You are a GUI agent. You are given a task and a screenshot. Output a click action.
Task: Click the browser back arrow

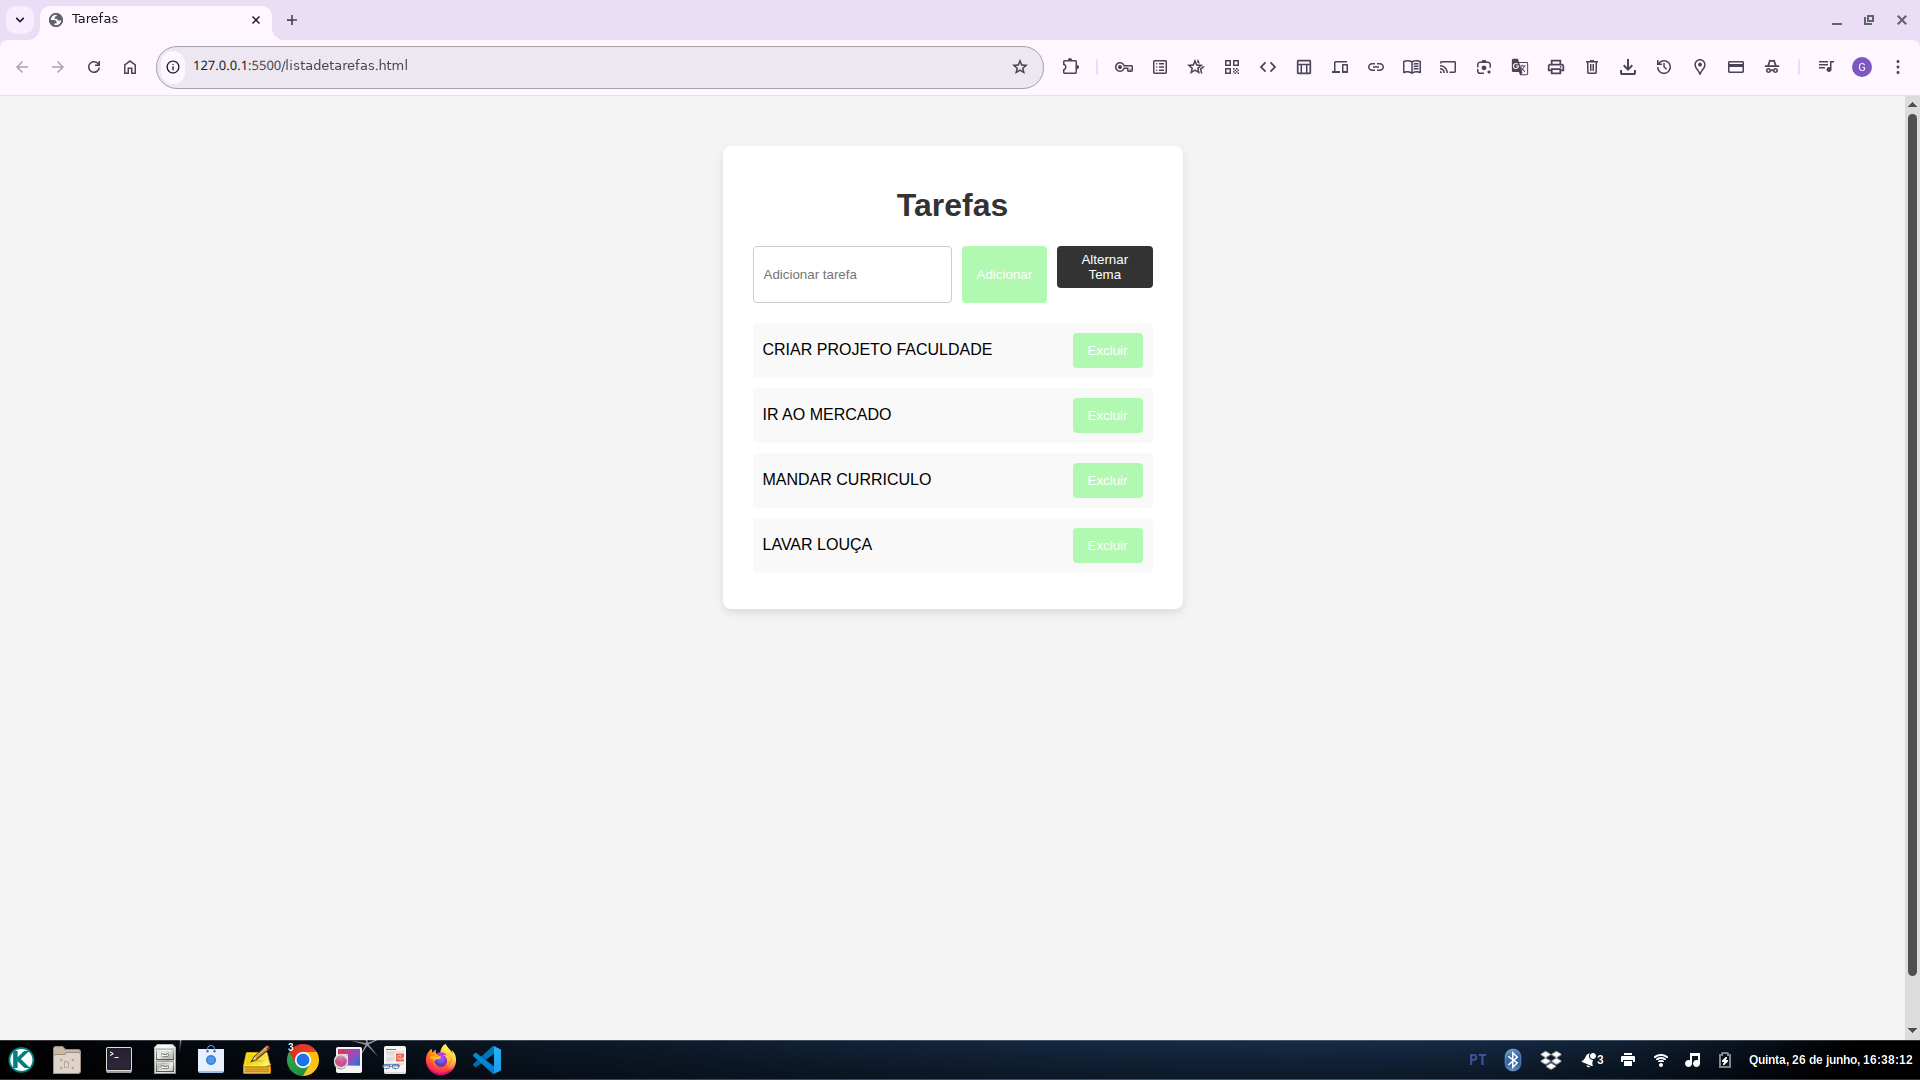tap(22, 67)
